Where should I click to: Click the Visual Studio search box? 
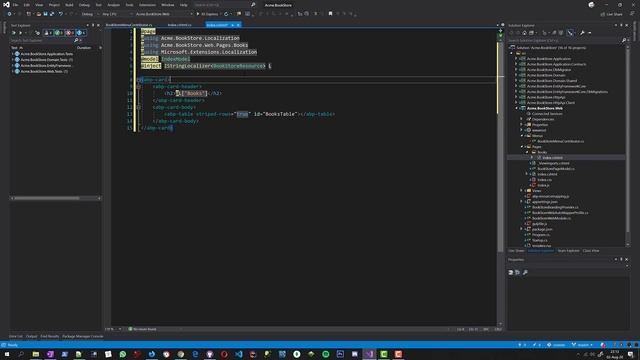point(224,5)
